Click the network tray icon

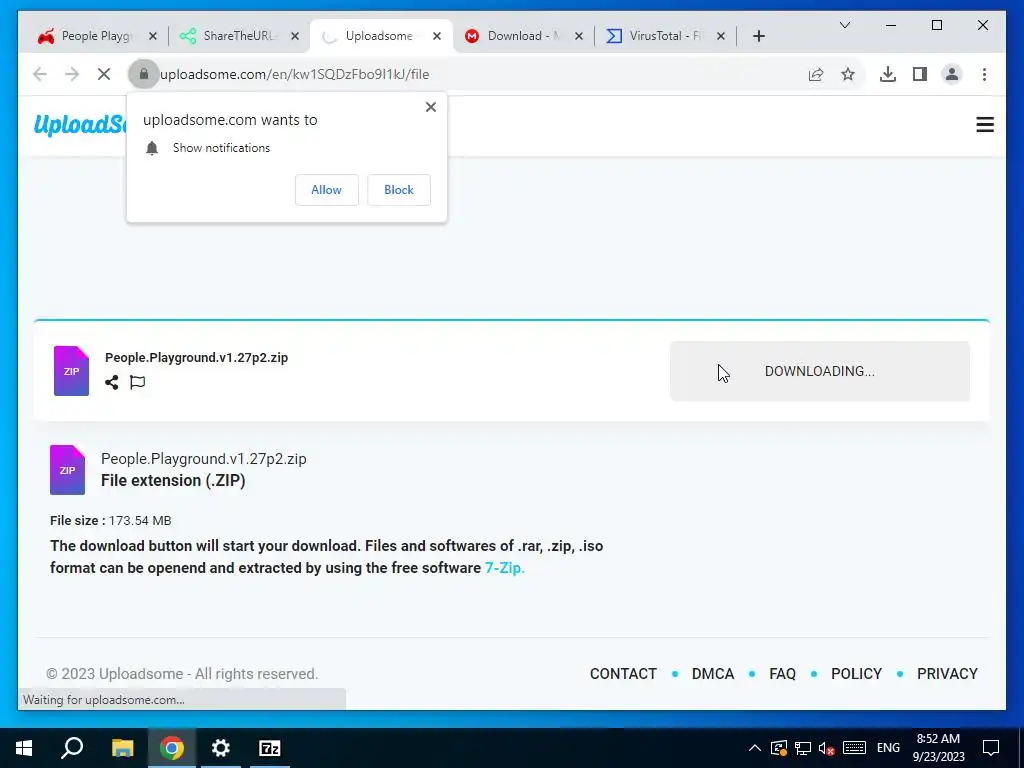[x=803, y=748]
